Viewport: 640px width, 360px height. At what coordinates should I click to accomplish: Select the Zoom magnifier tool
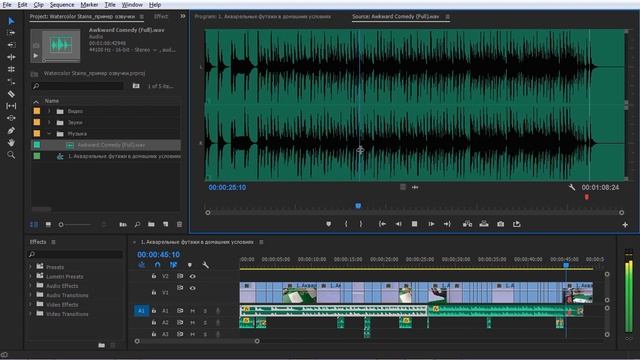coord(11,155)
